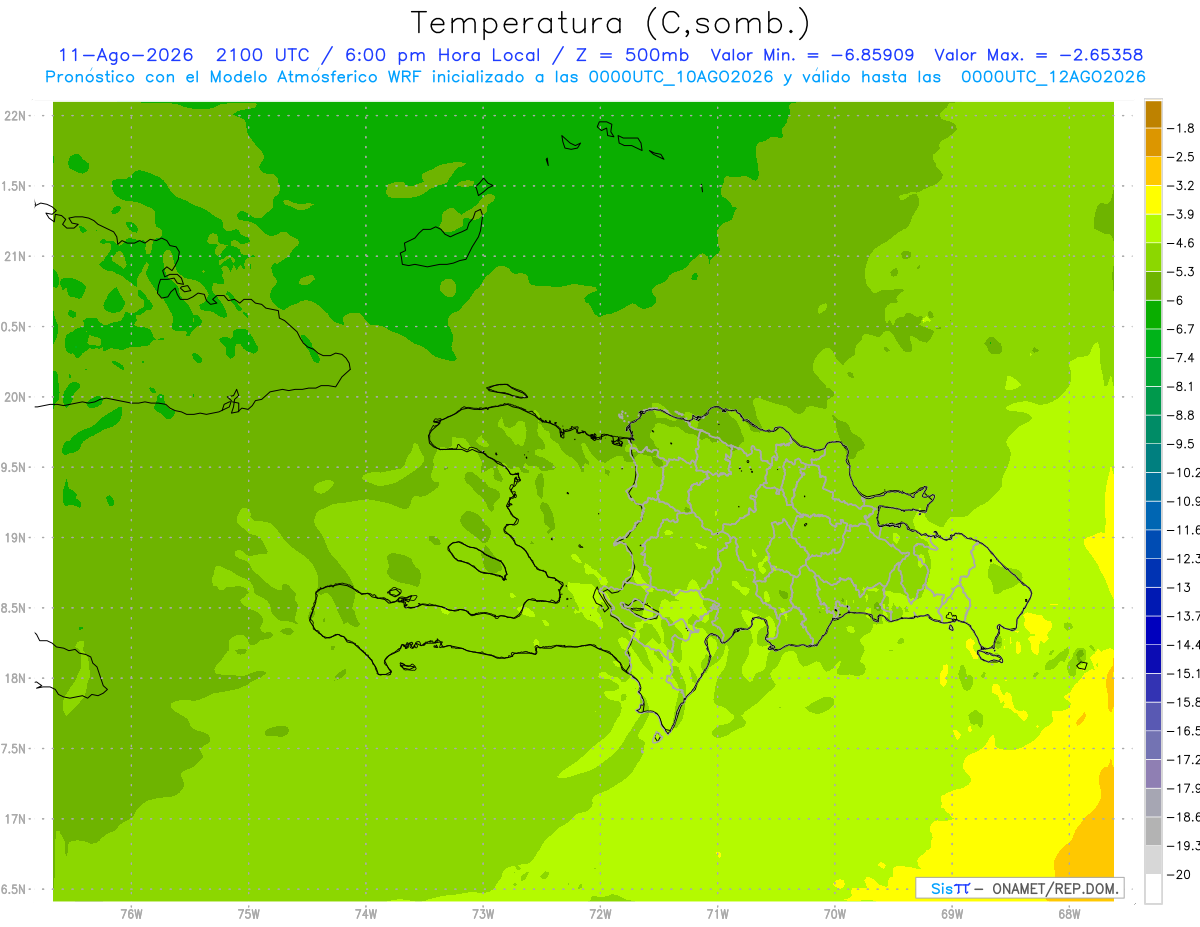Click the 'SisTT - ONAMET/REP.DOM.' logo box

click(x=1020, y=888)
